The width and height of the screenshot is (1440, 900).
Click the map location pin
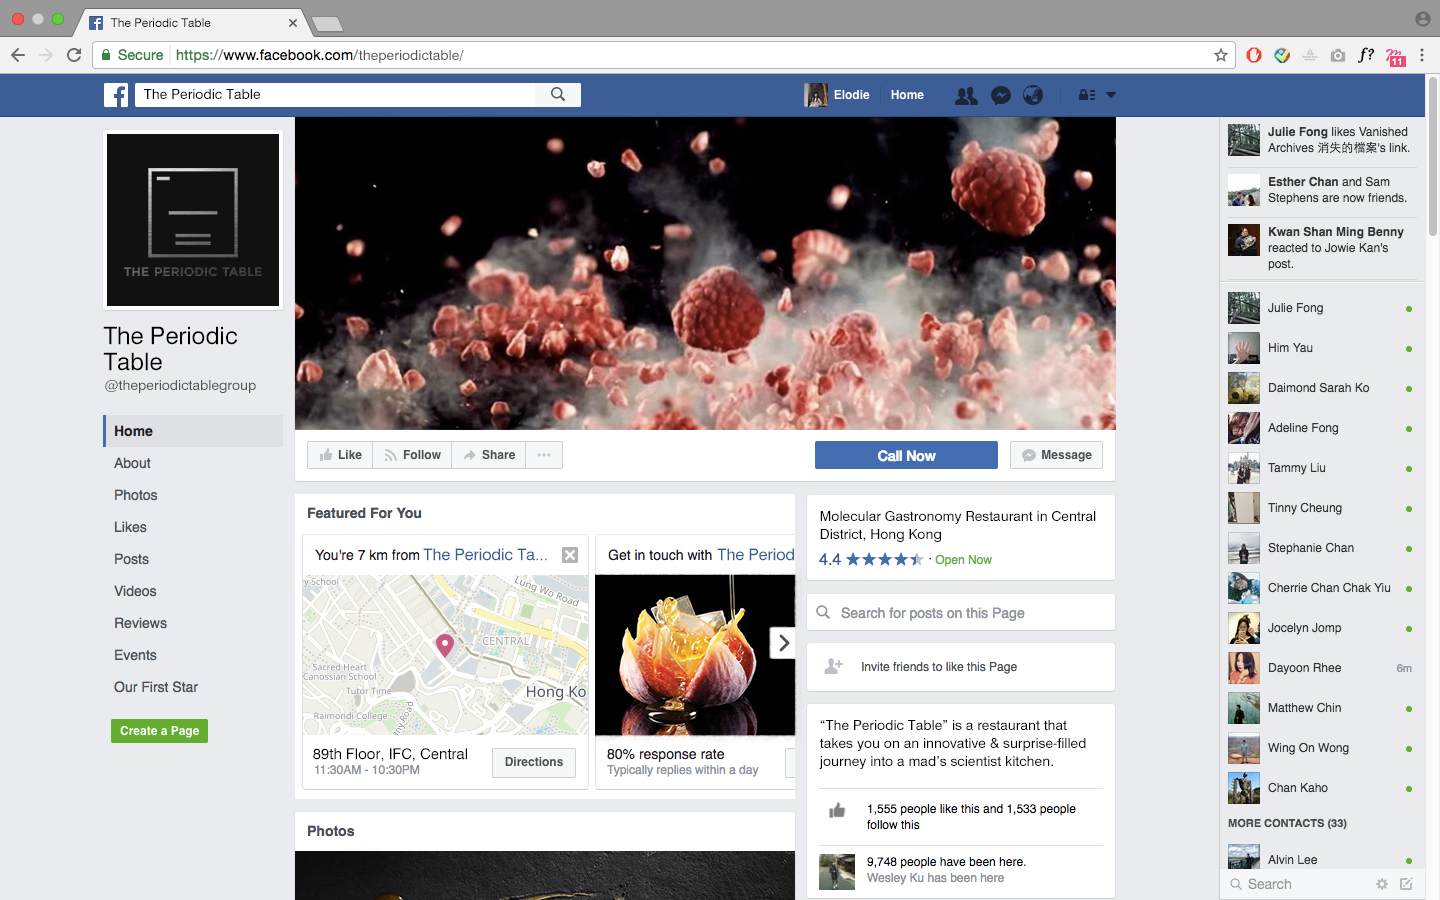coord(445,645)
